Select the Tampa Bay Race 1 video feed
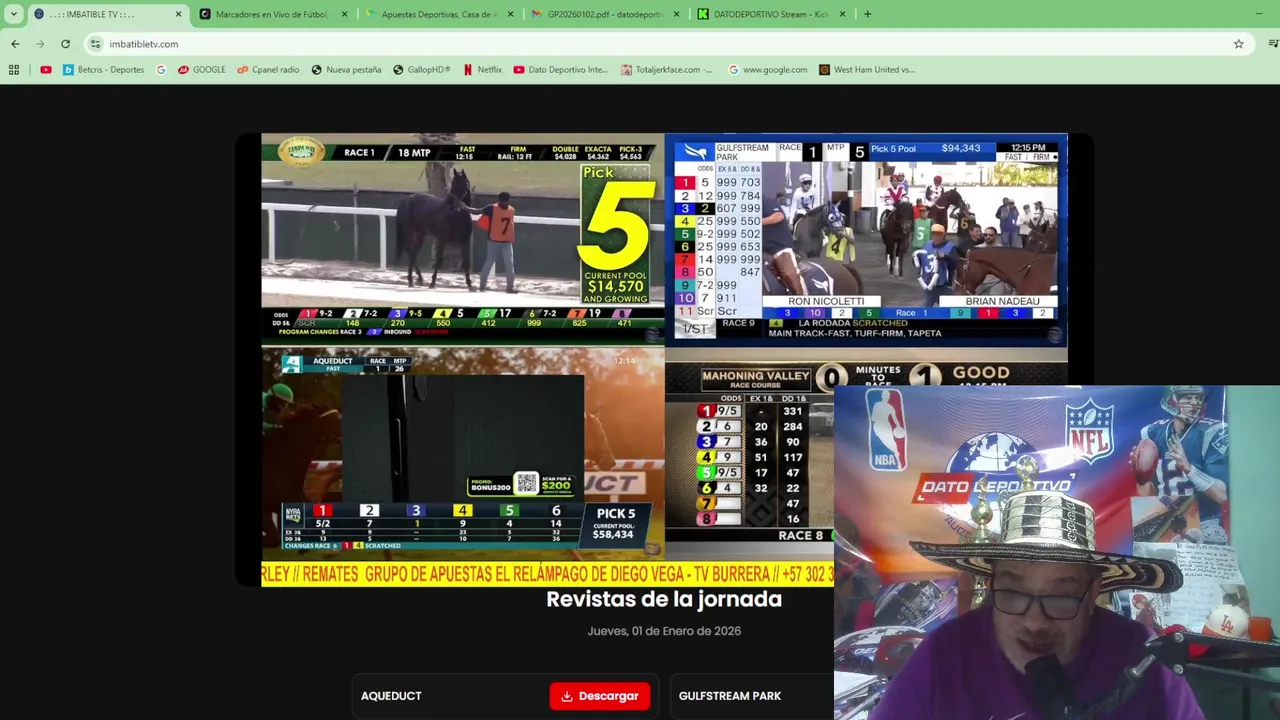The height and width of the screenshot is (720, 1280). pyautogui.click(x=463, y=238)
